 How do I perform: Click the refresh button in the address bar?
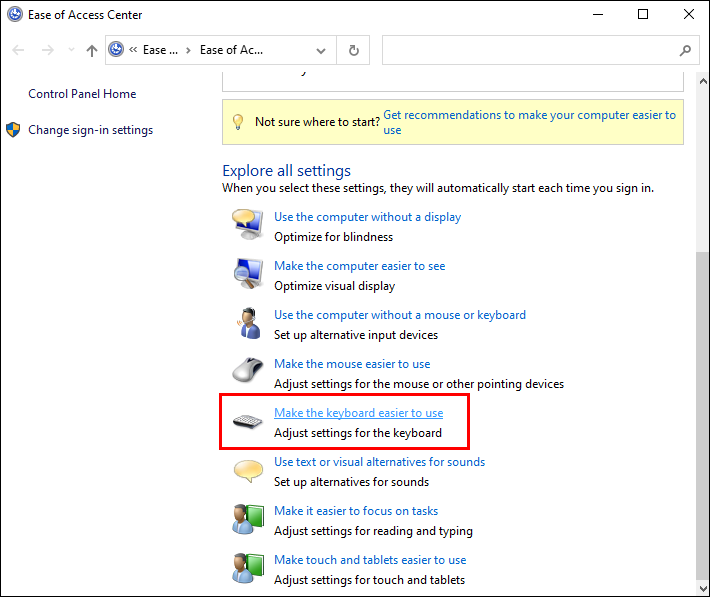(x=354, y=50)
